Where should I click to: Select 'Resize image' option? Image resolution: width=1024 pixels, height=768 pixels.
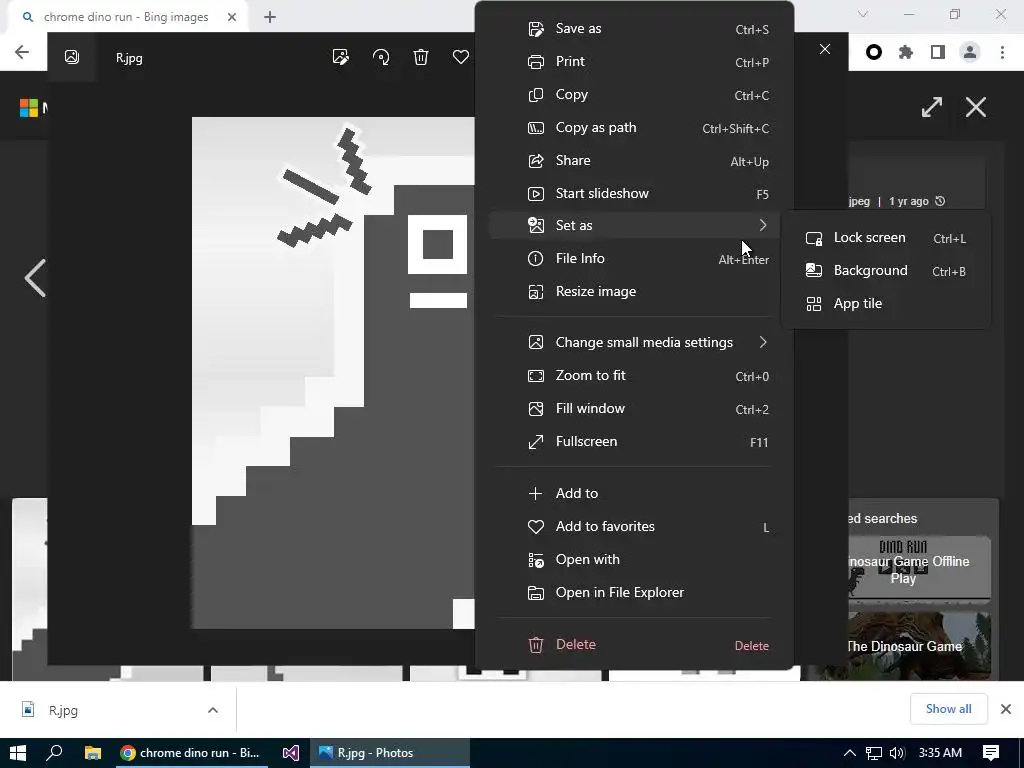pos(634,292)
